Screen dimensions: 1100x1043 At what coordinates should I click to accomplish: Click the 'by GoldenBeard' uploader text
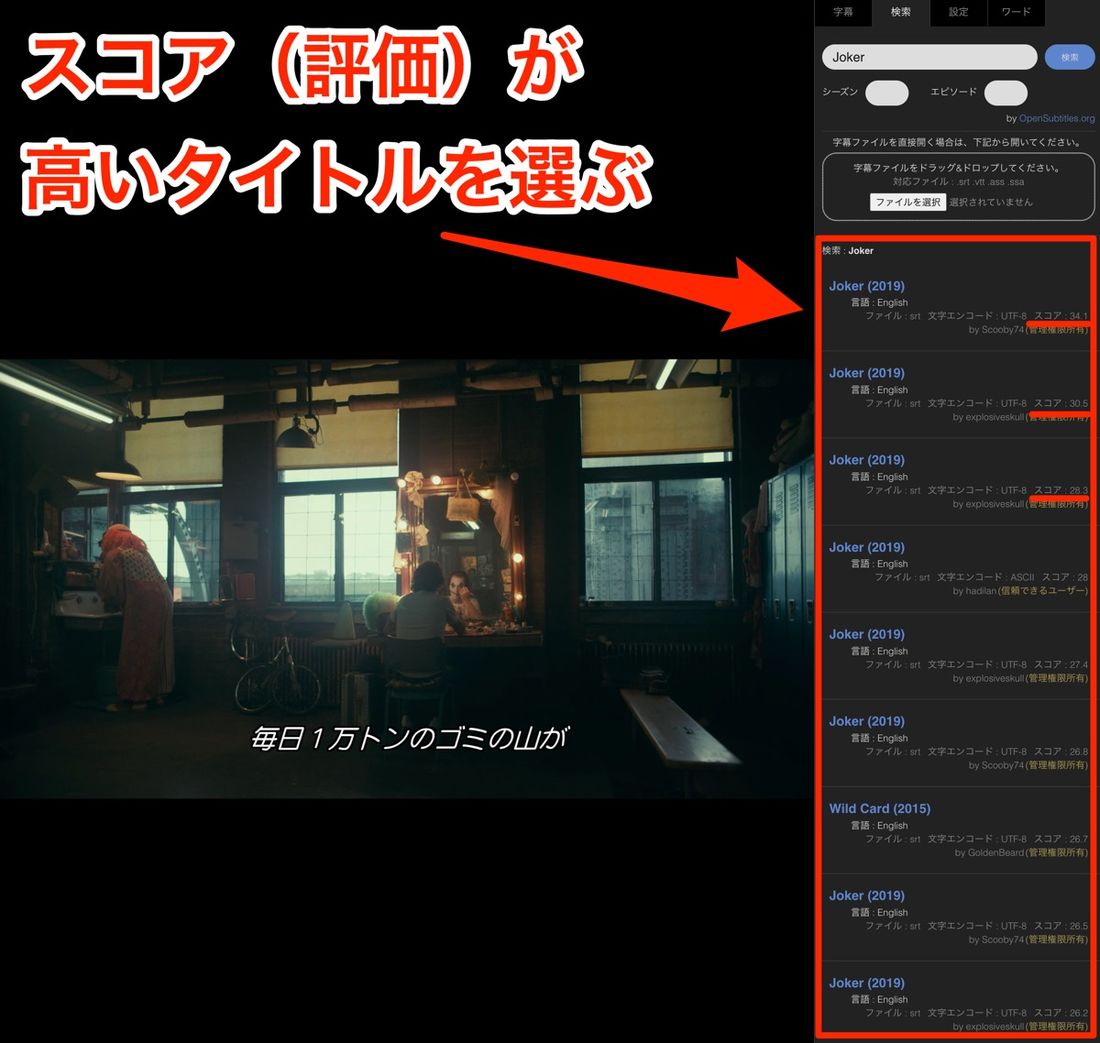pyautogui.click(x=989, y=852)
